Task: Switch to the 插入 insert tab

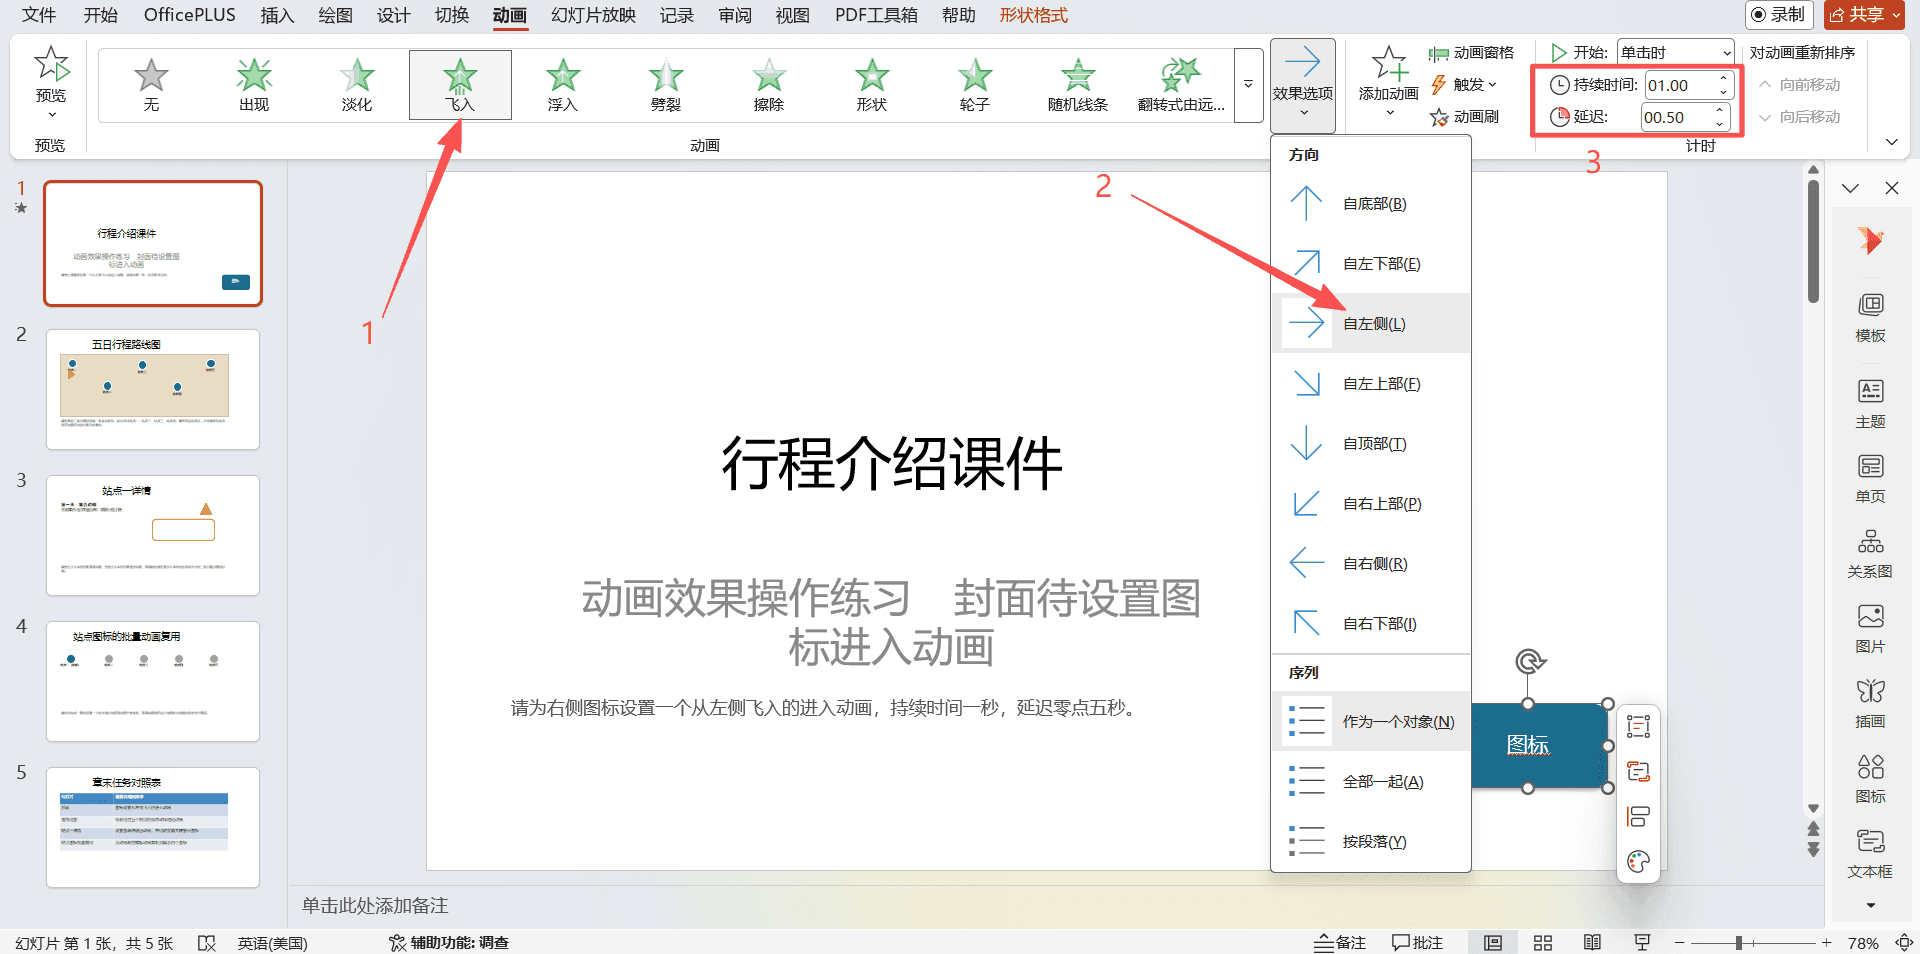Action: tap(277, 15)
